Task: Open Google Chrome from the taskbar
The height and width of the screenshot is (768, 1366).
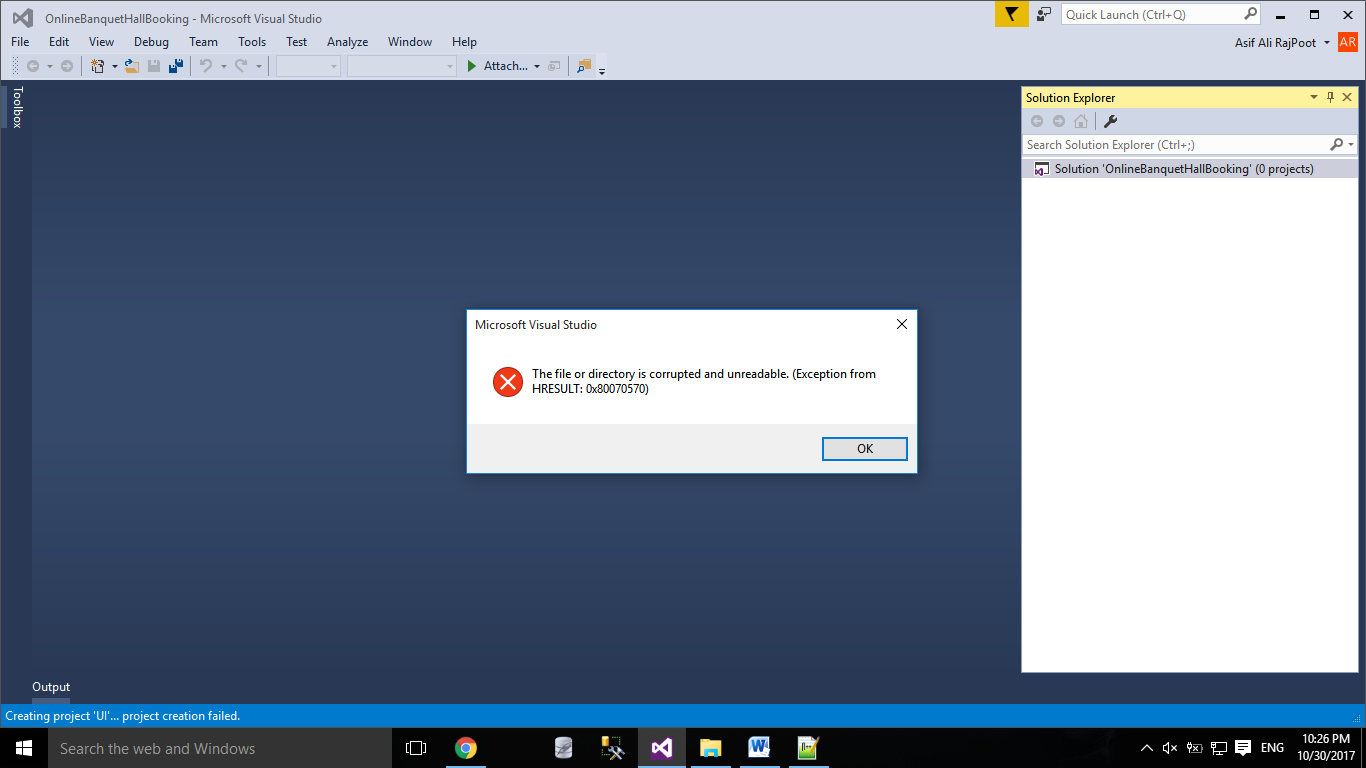Action: tap(465, 748)
